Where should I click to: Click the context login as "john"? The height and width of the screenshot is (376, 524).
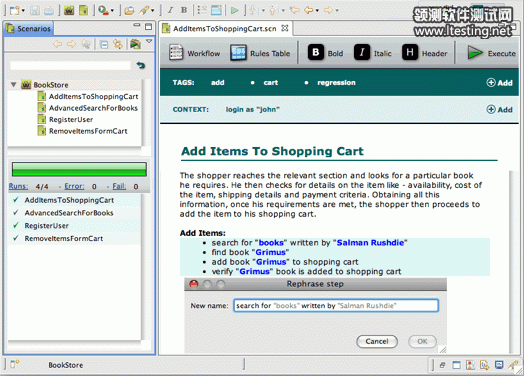pyautogui.click(x=253, y=109)
